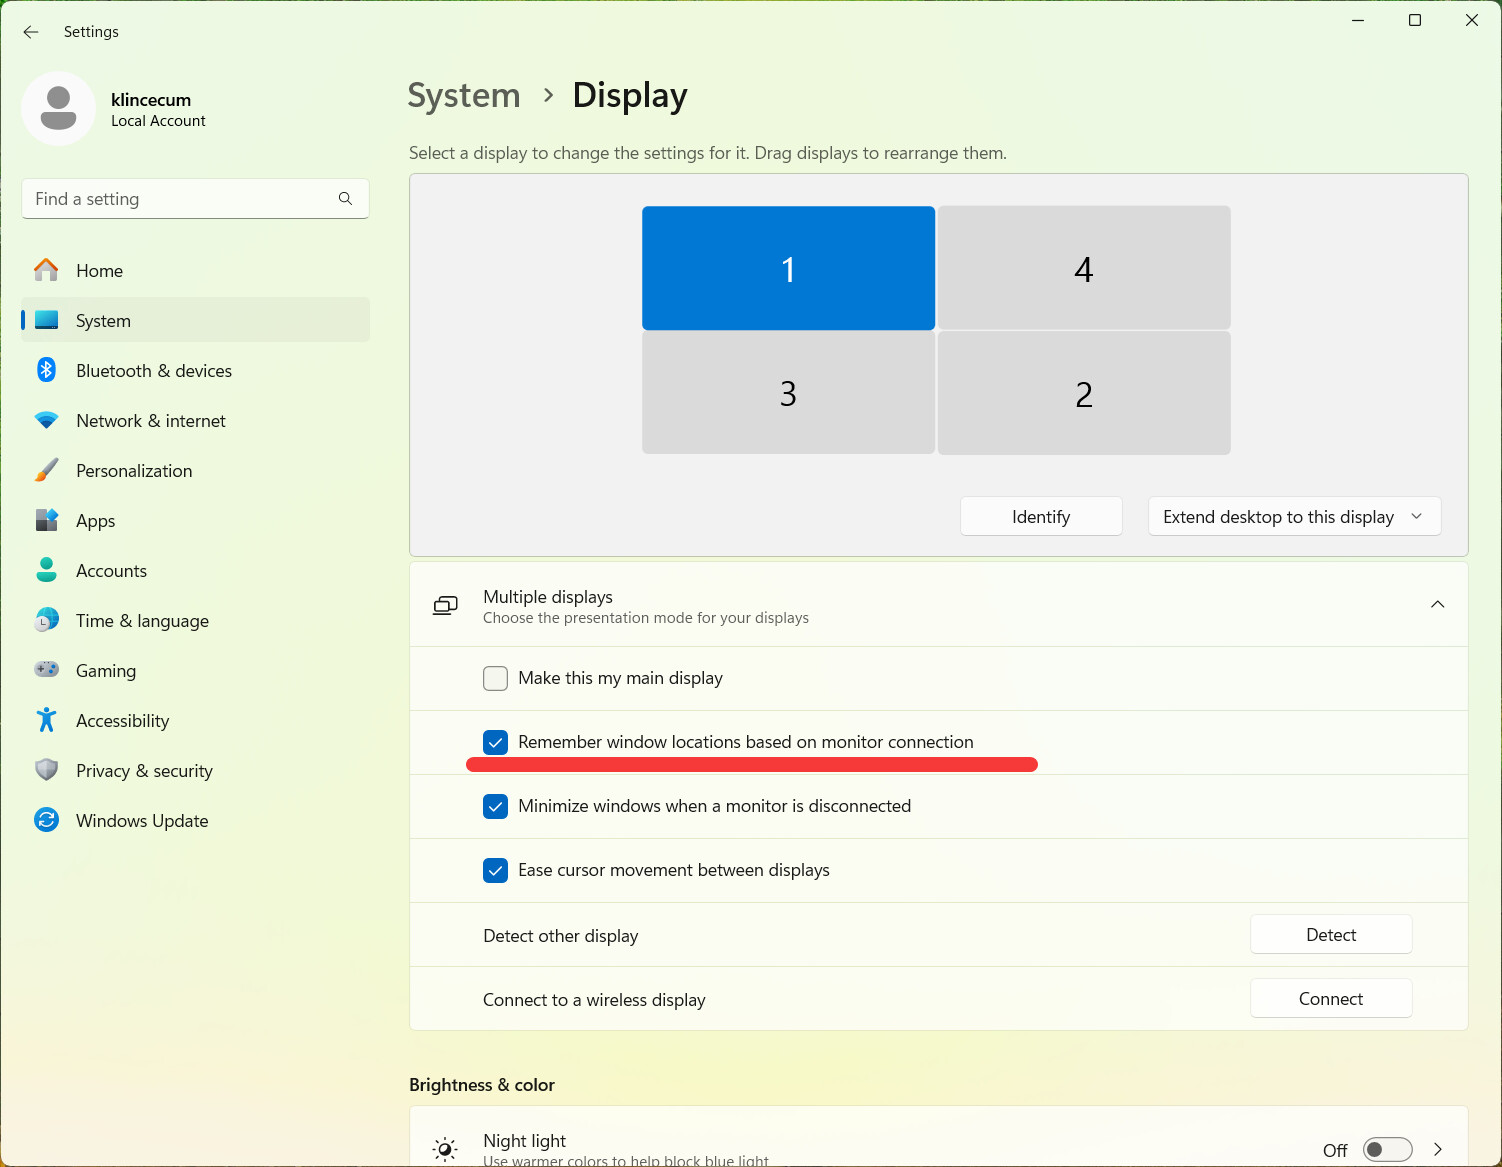1502x1167 pixels.
Task: Click the Detect button
Action: click(1331, 934)
